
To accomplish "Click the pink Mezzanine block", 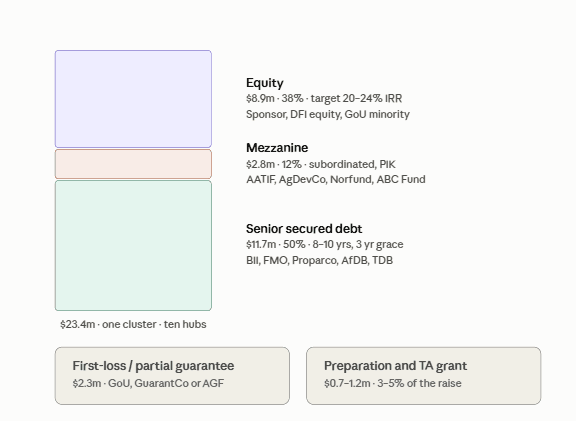I will pos(133,164).
